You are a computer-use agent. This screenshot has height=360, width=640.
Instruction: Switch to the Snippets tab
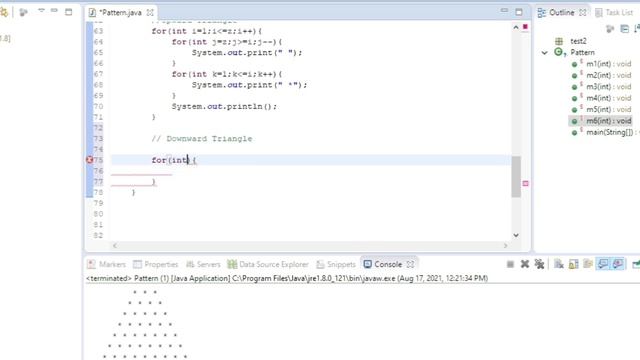click(x=336, y=264)
